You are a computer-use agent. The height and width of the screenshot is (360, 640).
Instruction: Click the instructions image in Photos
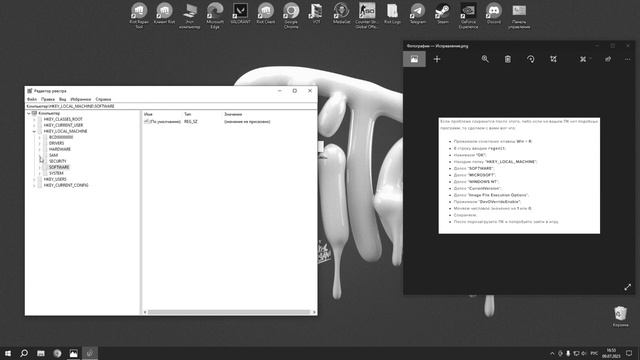(x=519, y=176)
